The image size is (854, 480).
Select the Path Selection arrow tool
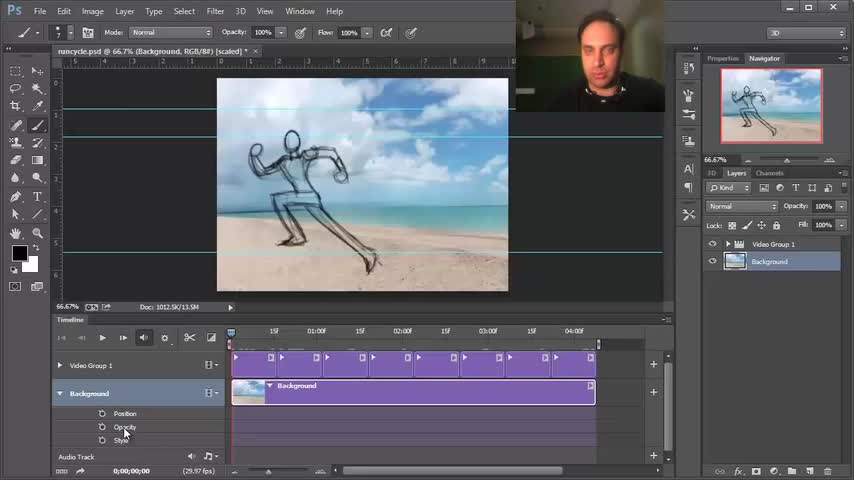(15, 215)
